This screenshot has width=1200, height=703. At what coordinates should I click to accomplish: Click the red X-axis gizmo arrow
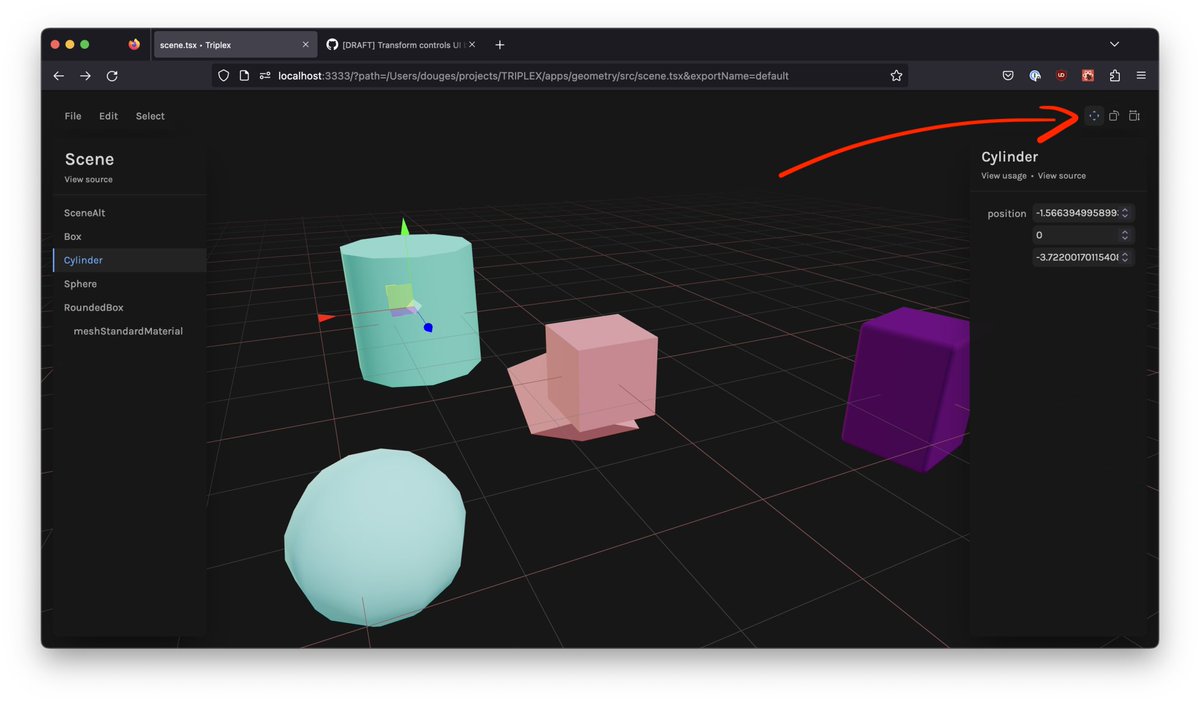tap(326, 318)
